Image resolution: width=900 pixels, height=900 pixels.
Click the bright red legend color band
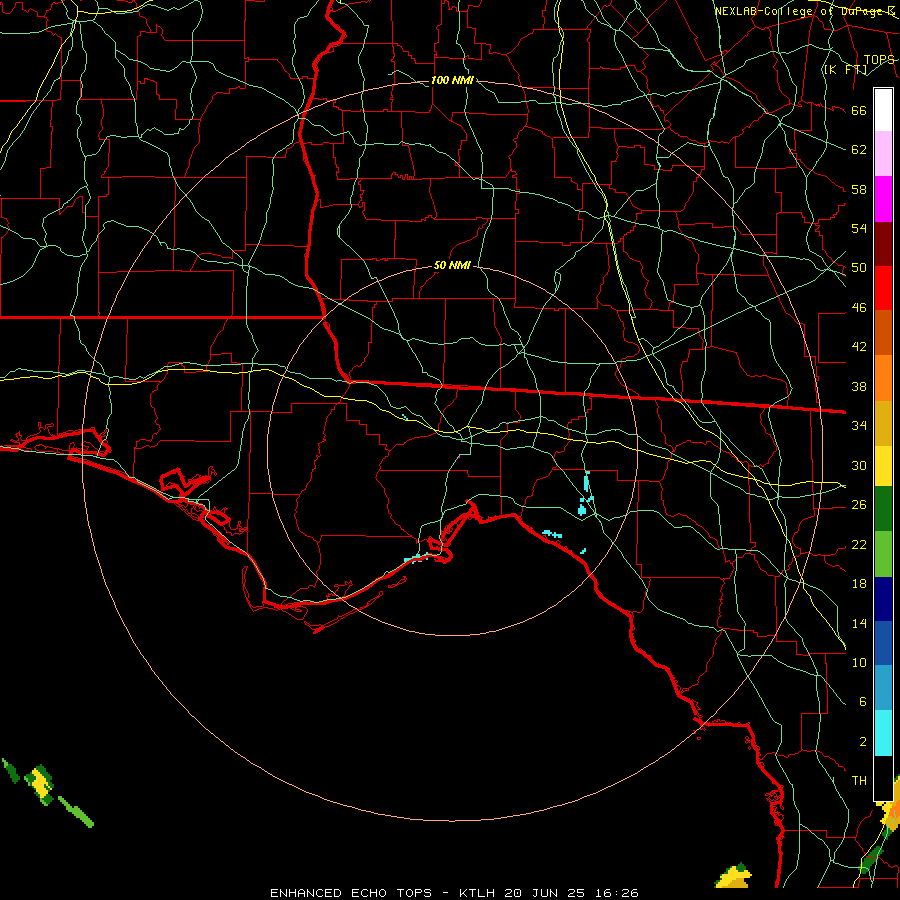[x=883, y=289]
